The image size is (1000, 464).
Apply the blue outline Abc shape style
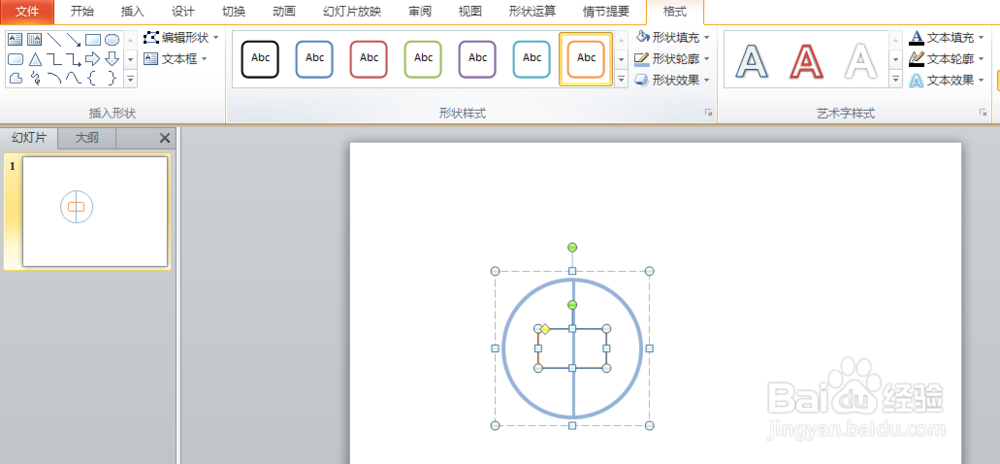pos(314,59)
